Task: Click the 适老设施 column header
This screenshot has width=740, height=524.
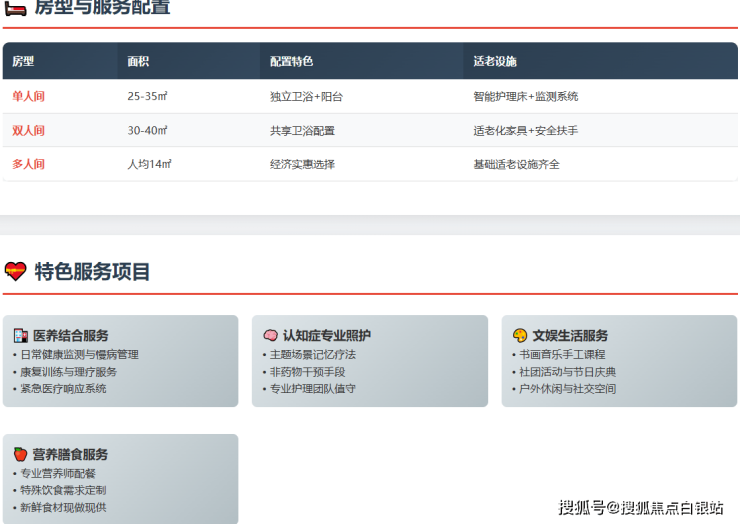Action: 495,61
